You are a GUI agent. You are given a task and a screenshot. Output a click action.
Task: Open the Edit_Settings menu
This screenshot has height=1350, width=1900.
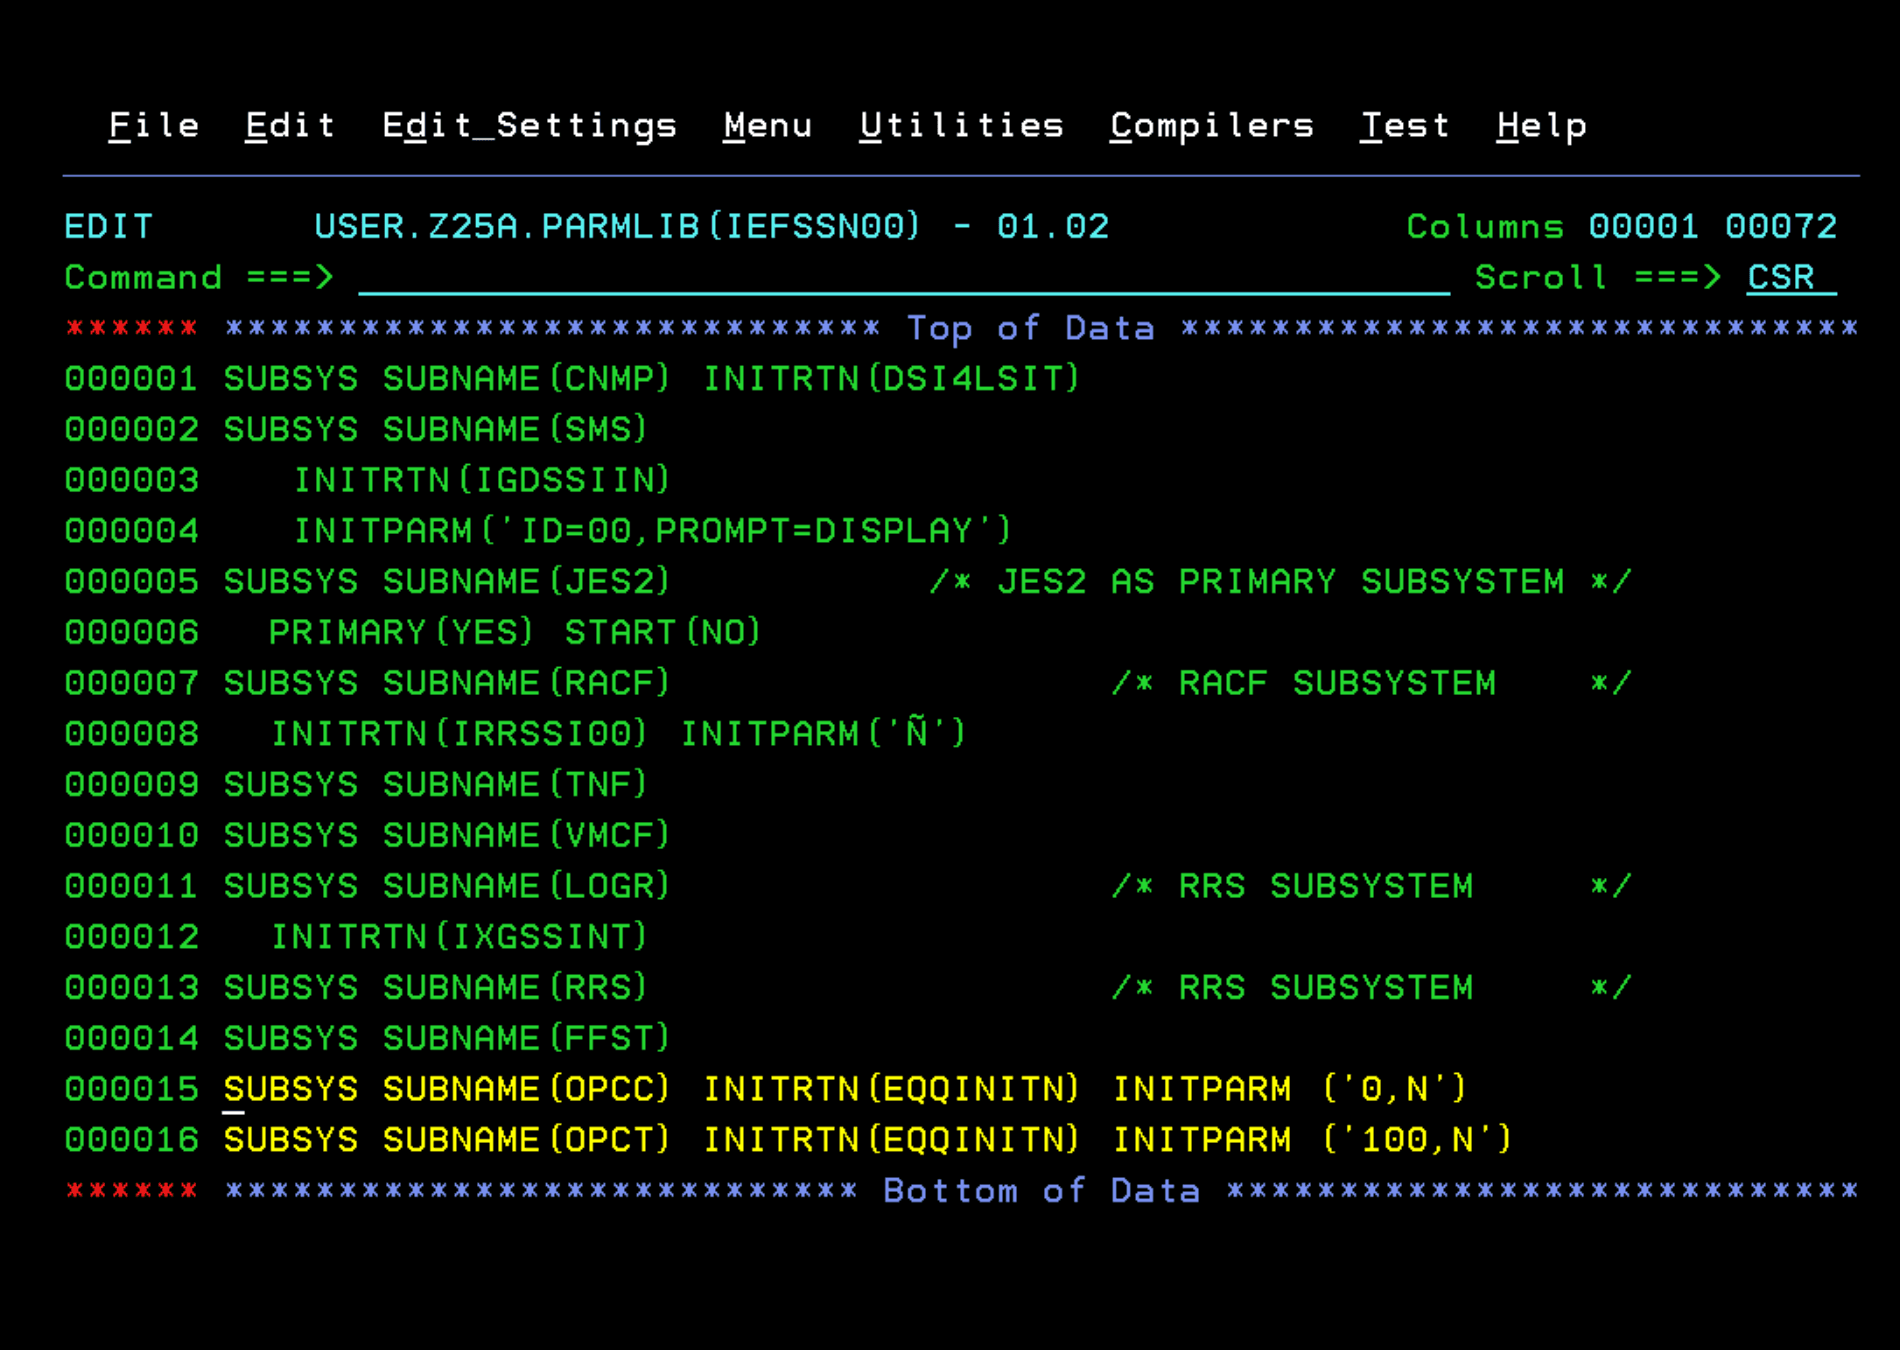click(x=529, y=126)
